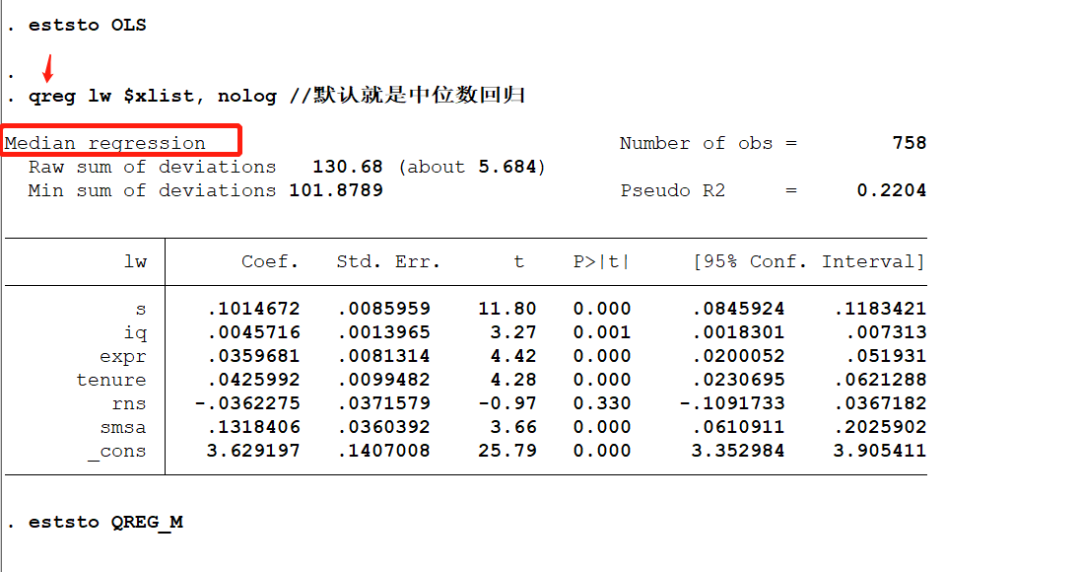Click the iq coefficient .0045716
This screenshot has height=572, width=1080.
point(253,333)
